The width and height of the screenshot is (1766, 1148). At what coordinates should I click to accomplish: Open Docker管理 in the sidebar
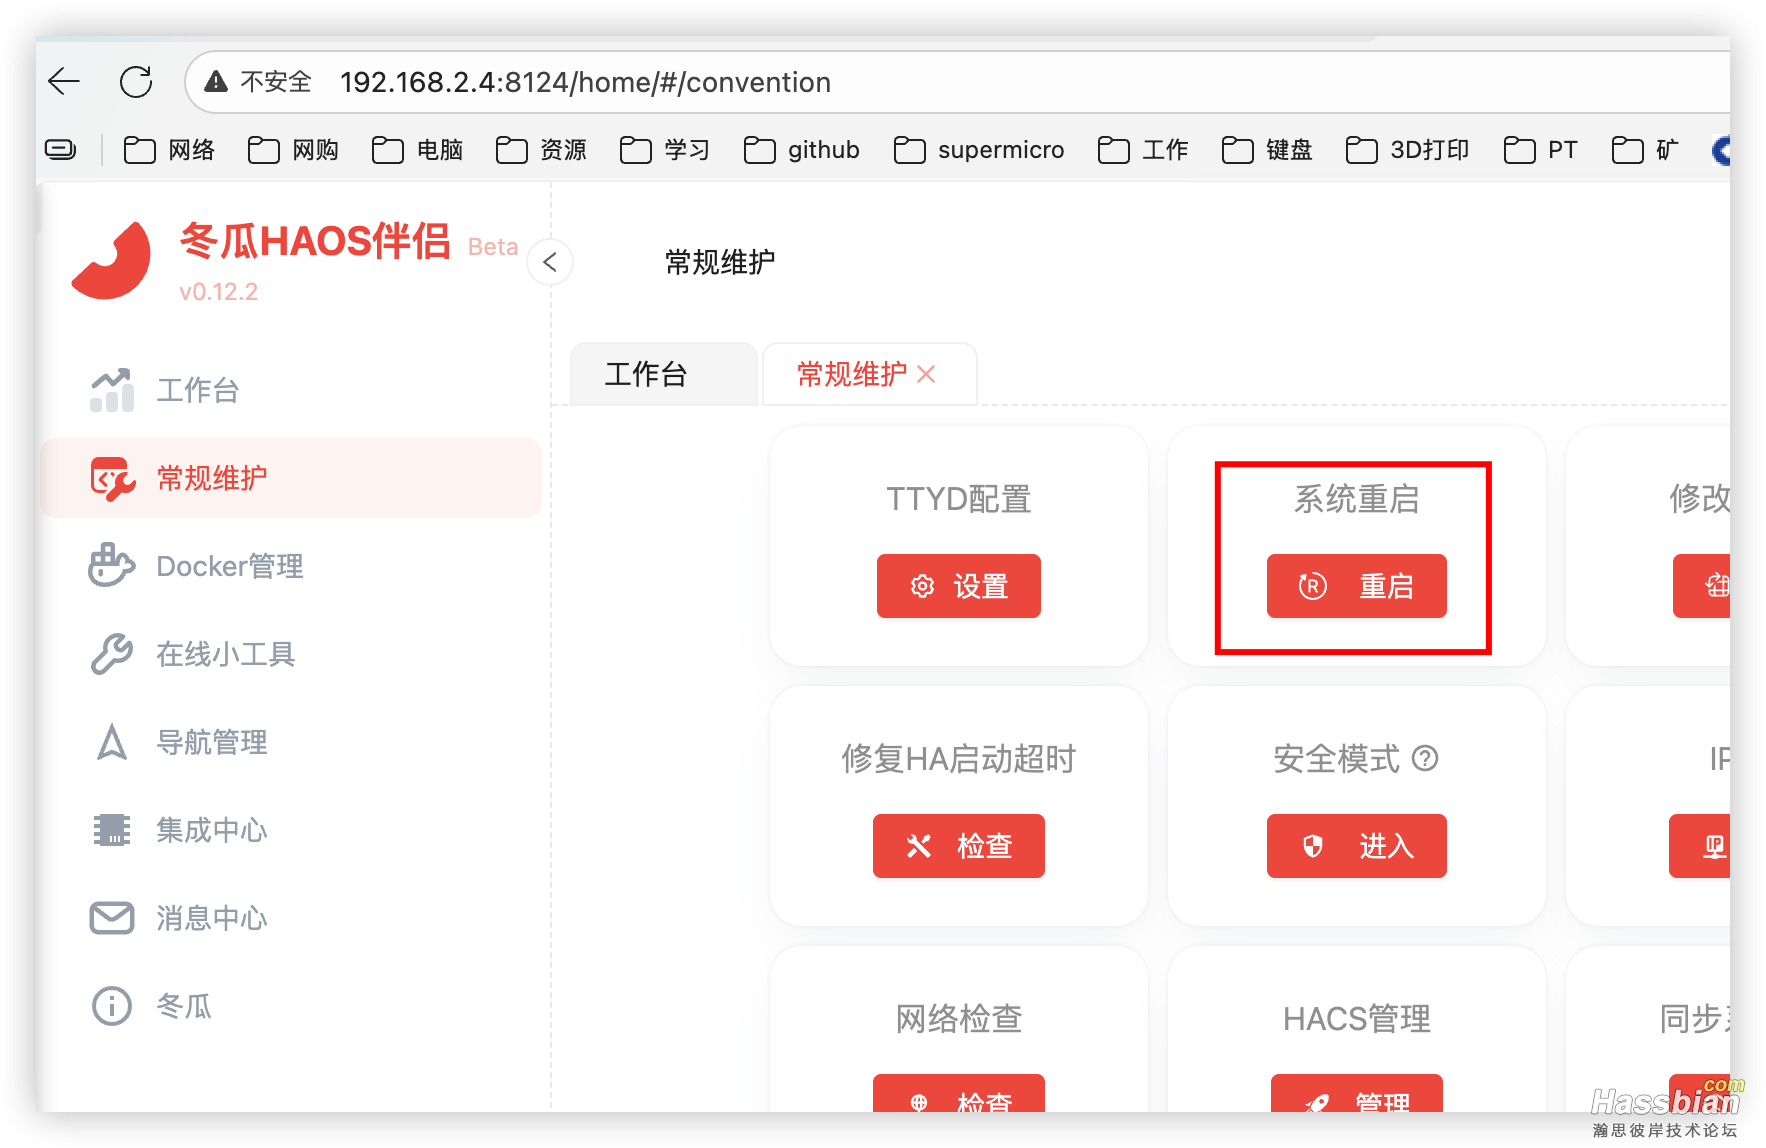click(x=290, y=566)
